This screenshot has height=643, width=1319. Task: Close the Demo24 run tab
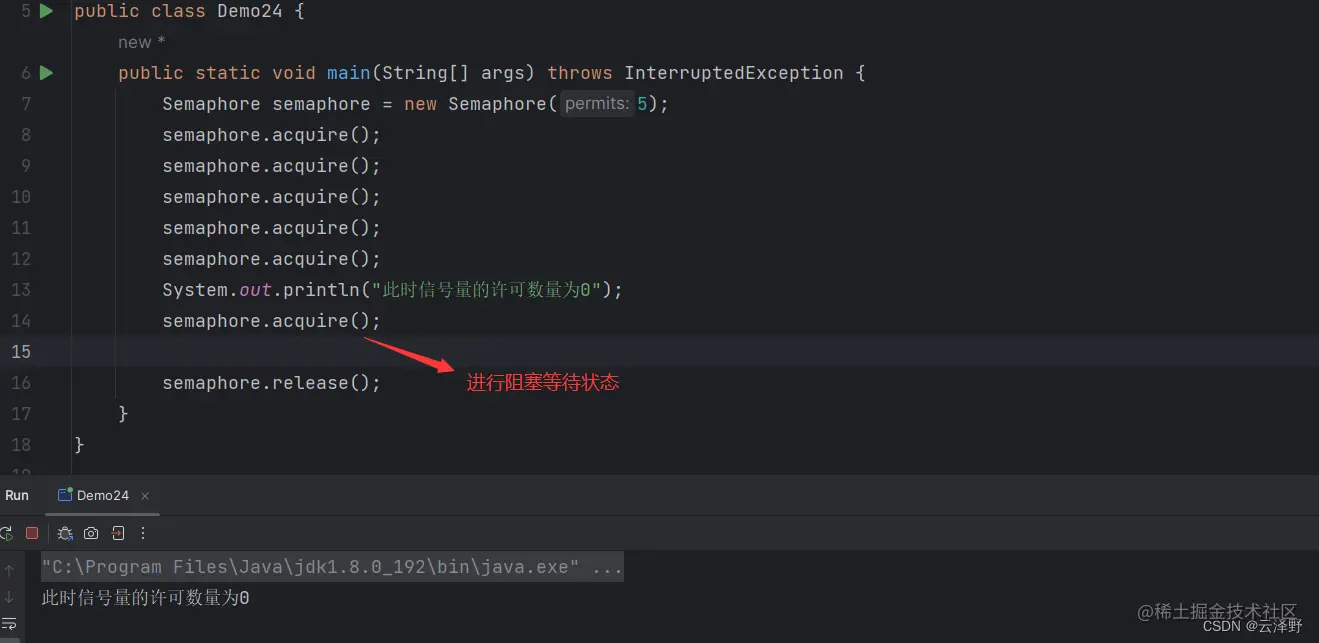pos(145,496)
